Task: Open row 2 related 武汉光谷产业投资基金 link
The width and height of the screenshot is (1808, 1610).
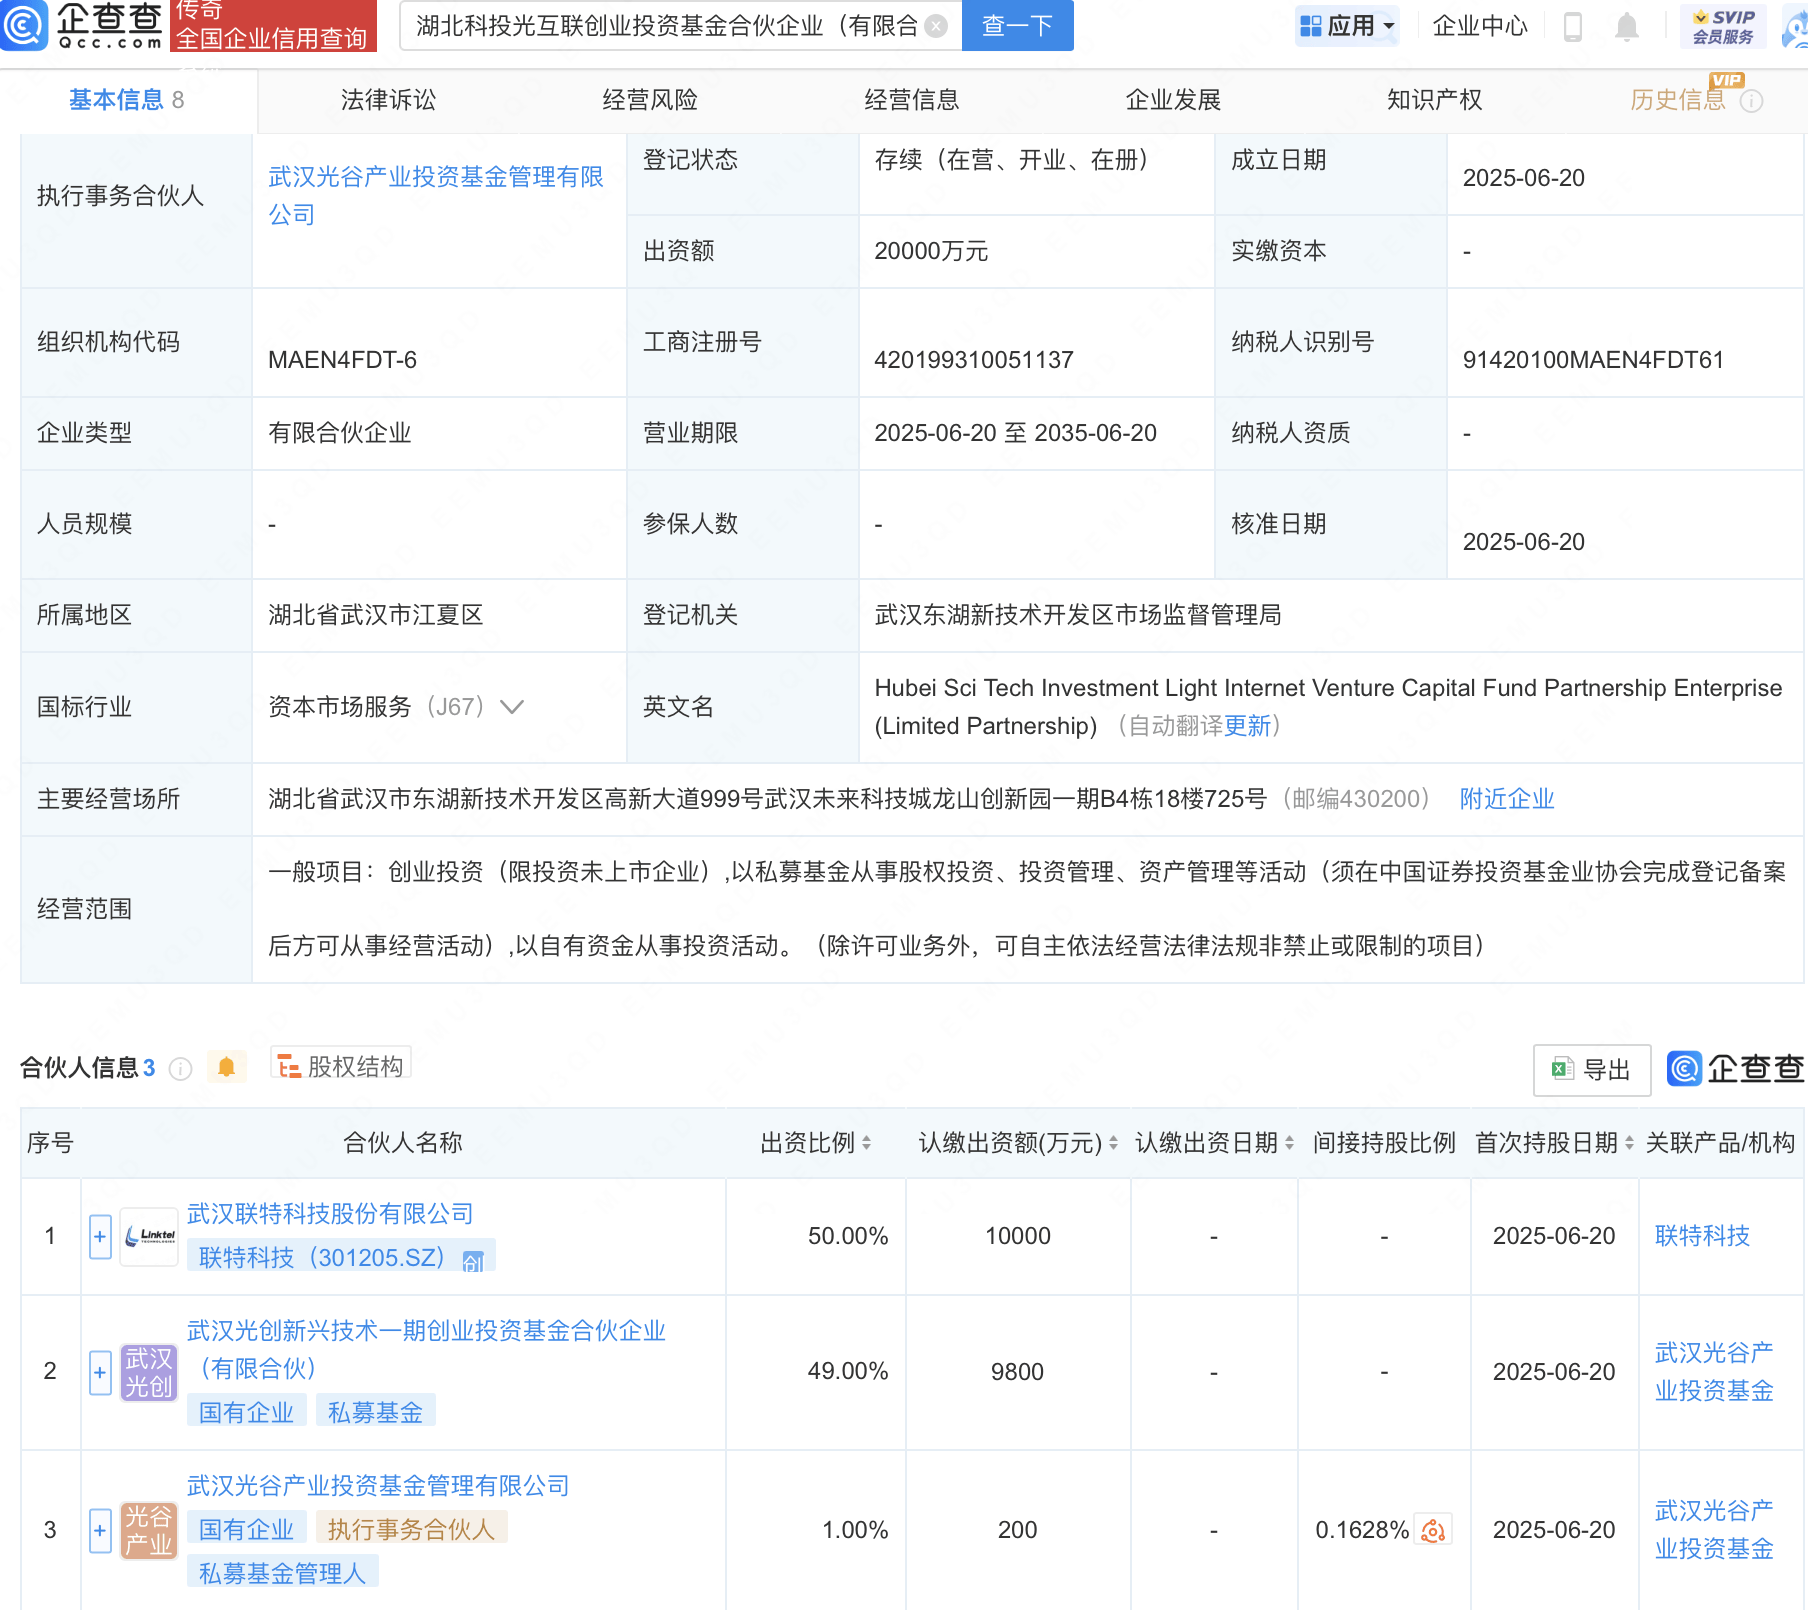Action: pyautogui.click(x=1714, y=1372)
